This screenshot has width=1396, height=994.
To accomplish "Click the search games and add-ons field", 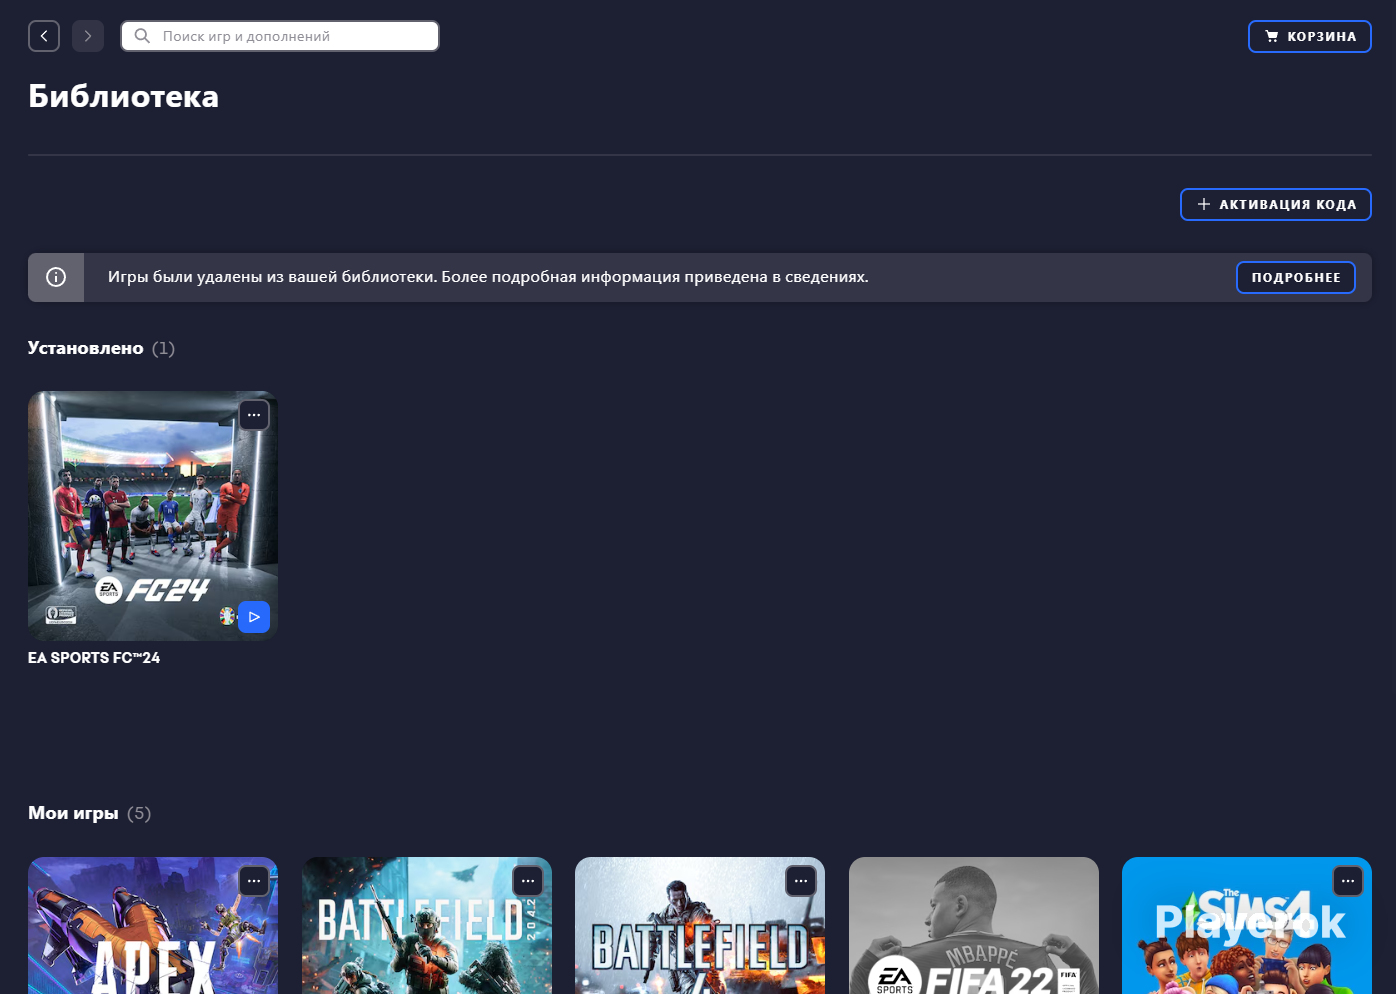I will click(x=280, y=36).
